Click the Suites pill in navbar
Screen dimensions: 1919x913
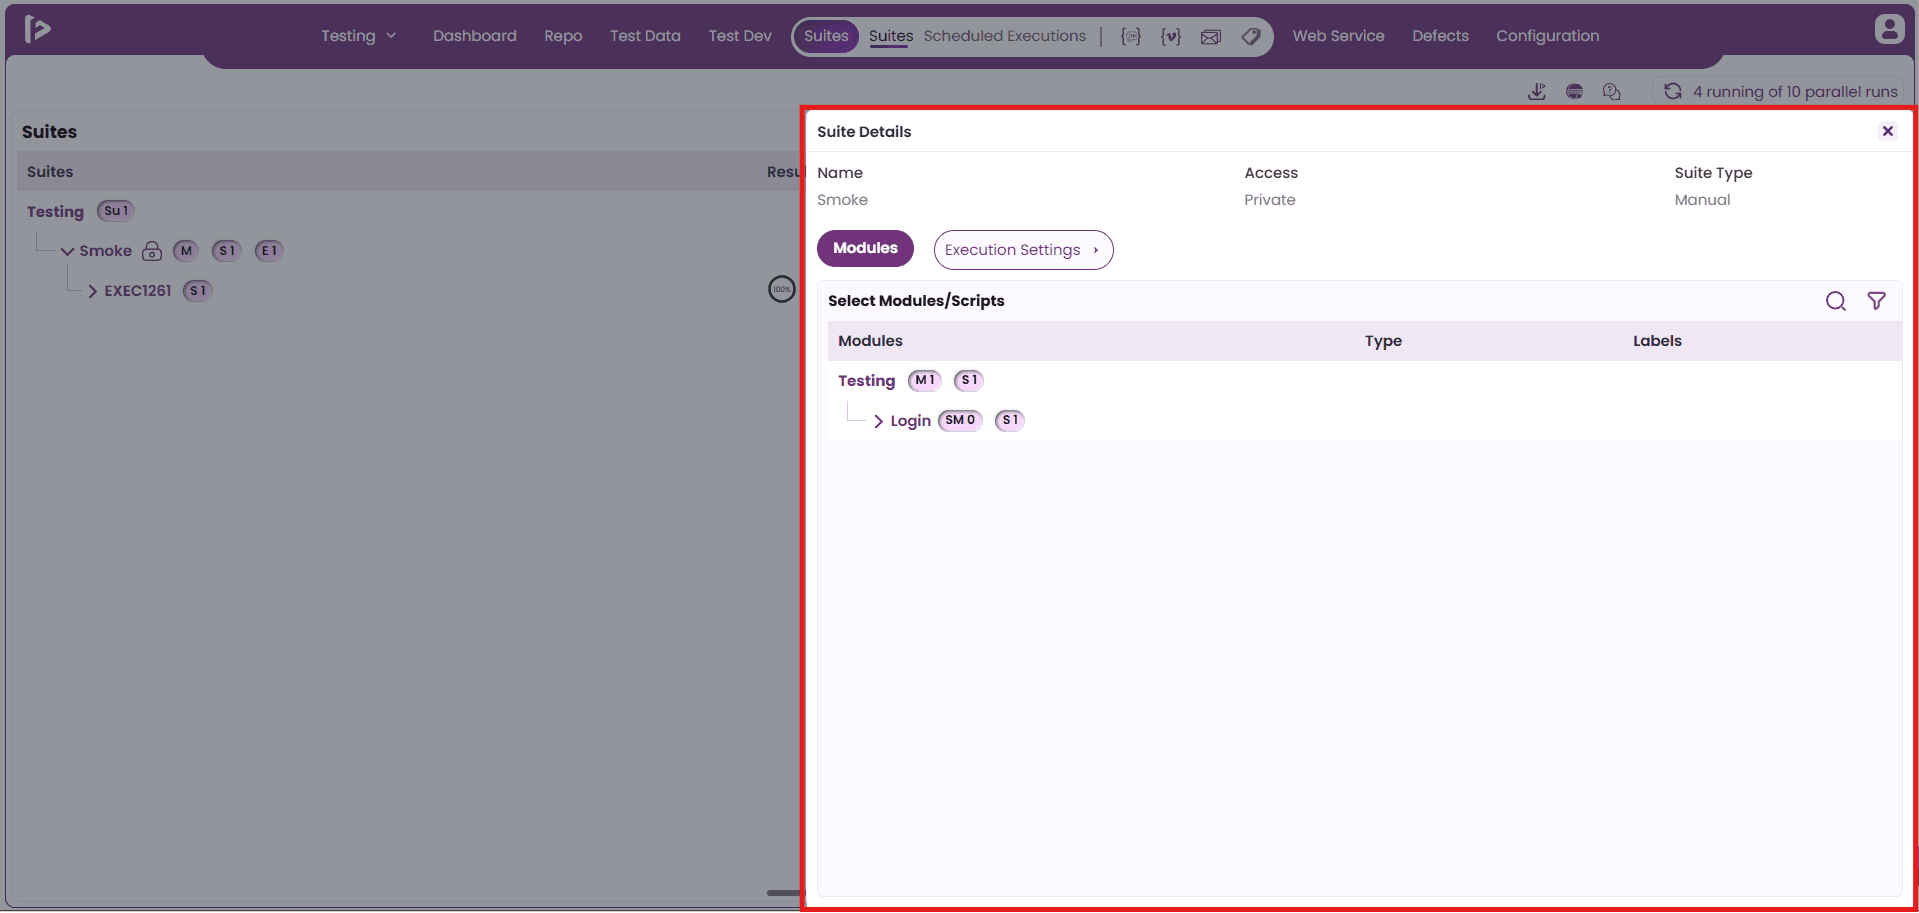826,36
